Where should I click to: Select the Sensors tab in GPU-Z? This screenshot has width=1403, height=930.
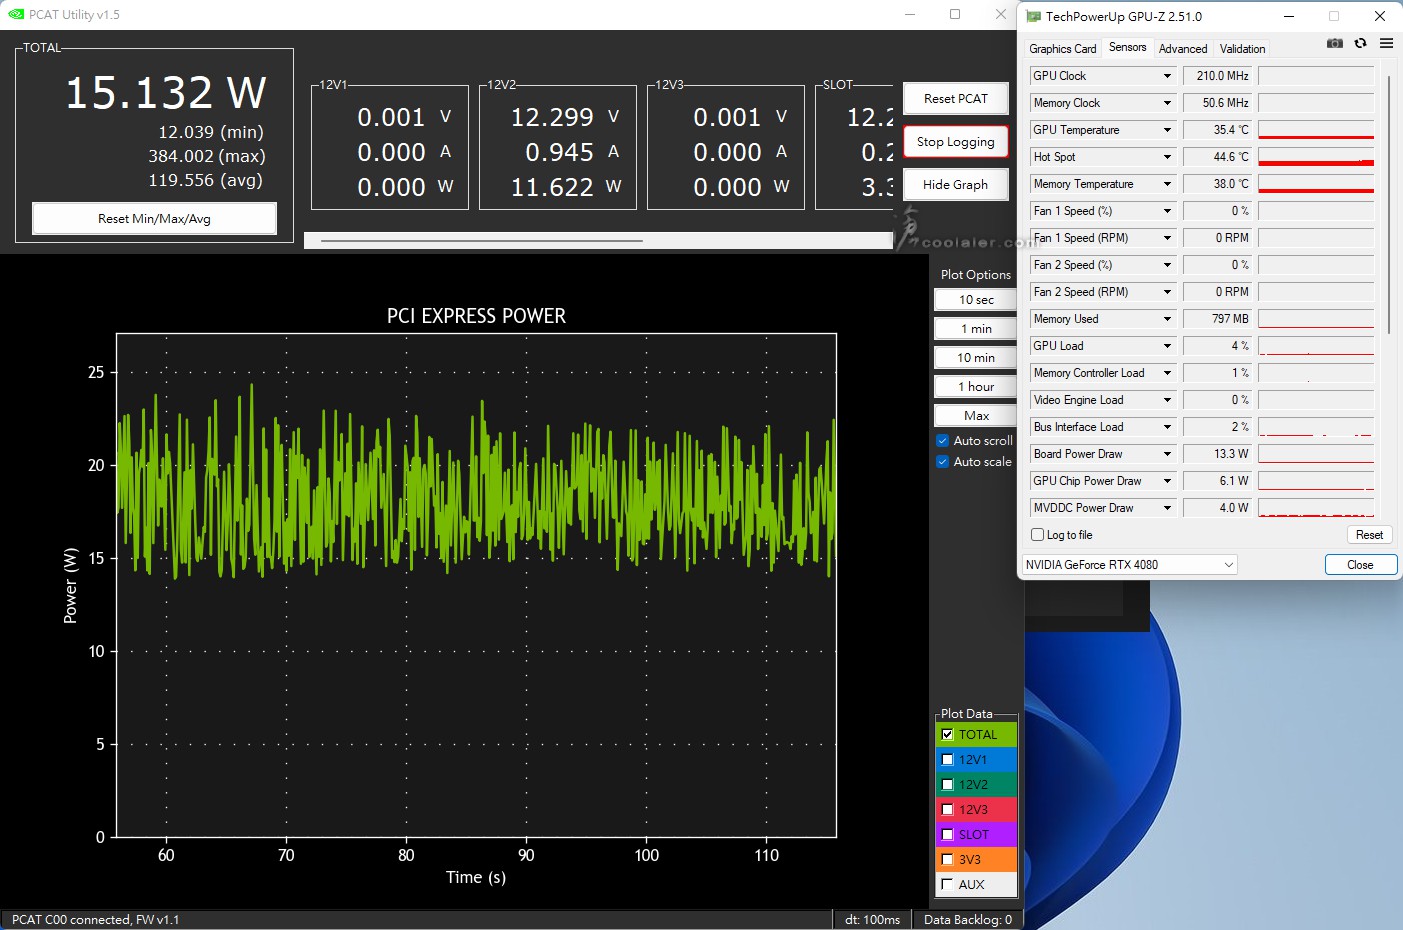1127,47
